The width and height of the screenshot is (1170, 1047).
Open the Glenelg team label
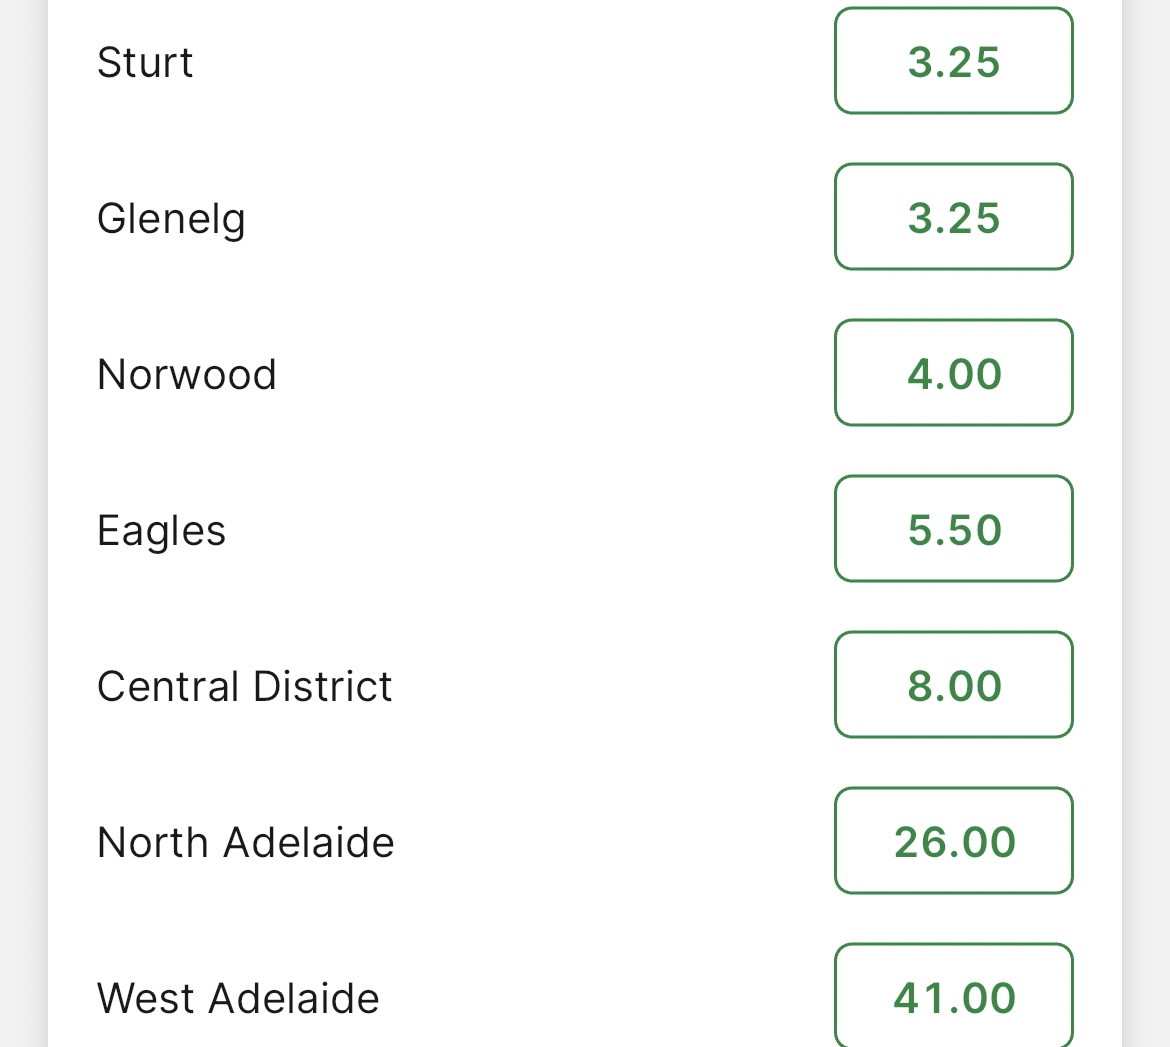click(171, 219)
